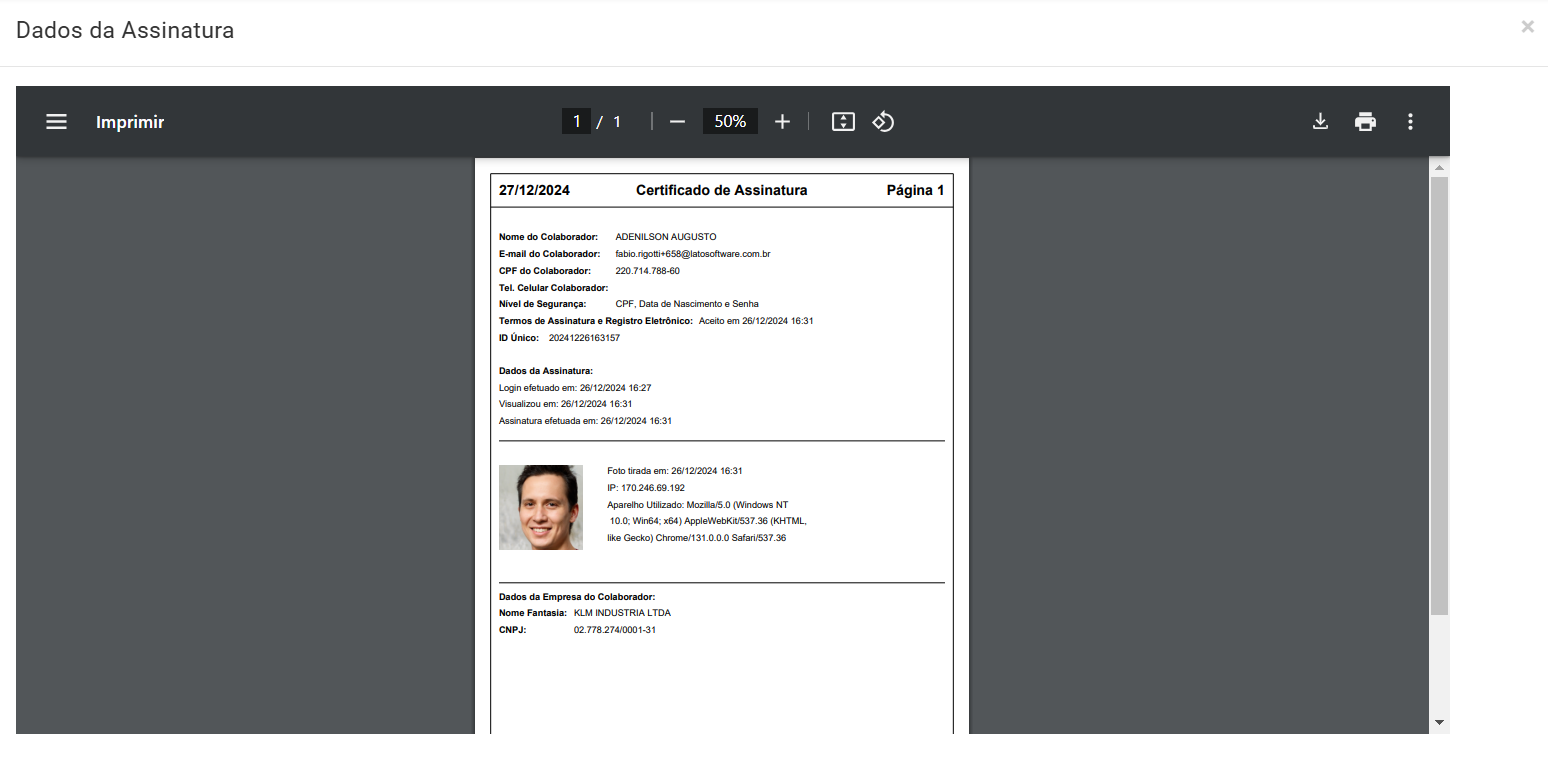Select the 50% zoom level field
The width and height of the screenshot is (1548, 759).
pos(730,122)
